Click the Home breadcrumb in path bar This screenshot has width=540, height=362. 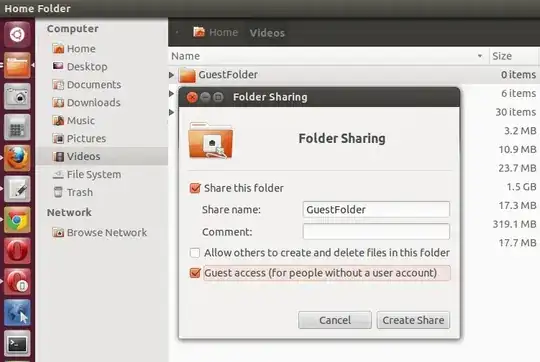216,32
